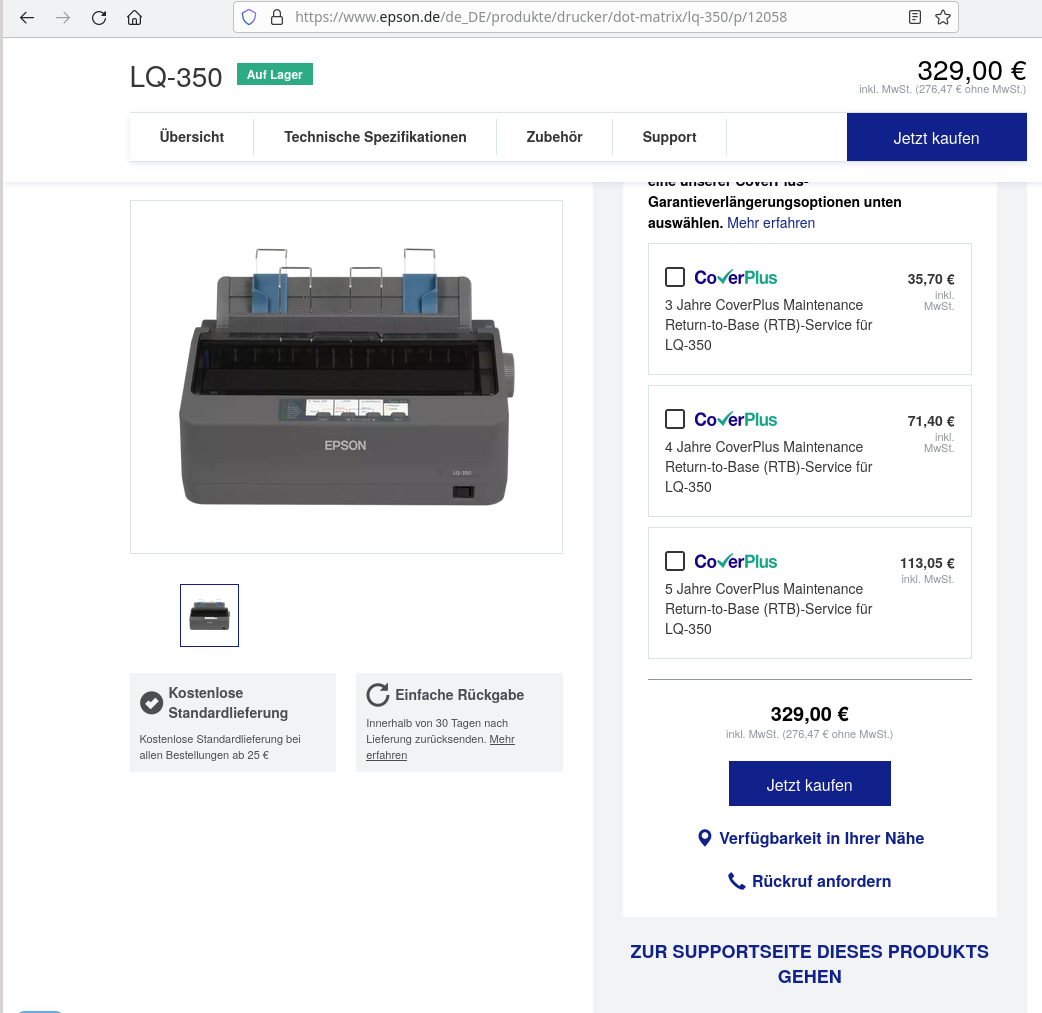Open the Zubehör tab
The height and width of the screenshot is (1013, 1042).
(x=554, y=137)
